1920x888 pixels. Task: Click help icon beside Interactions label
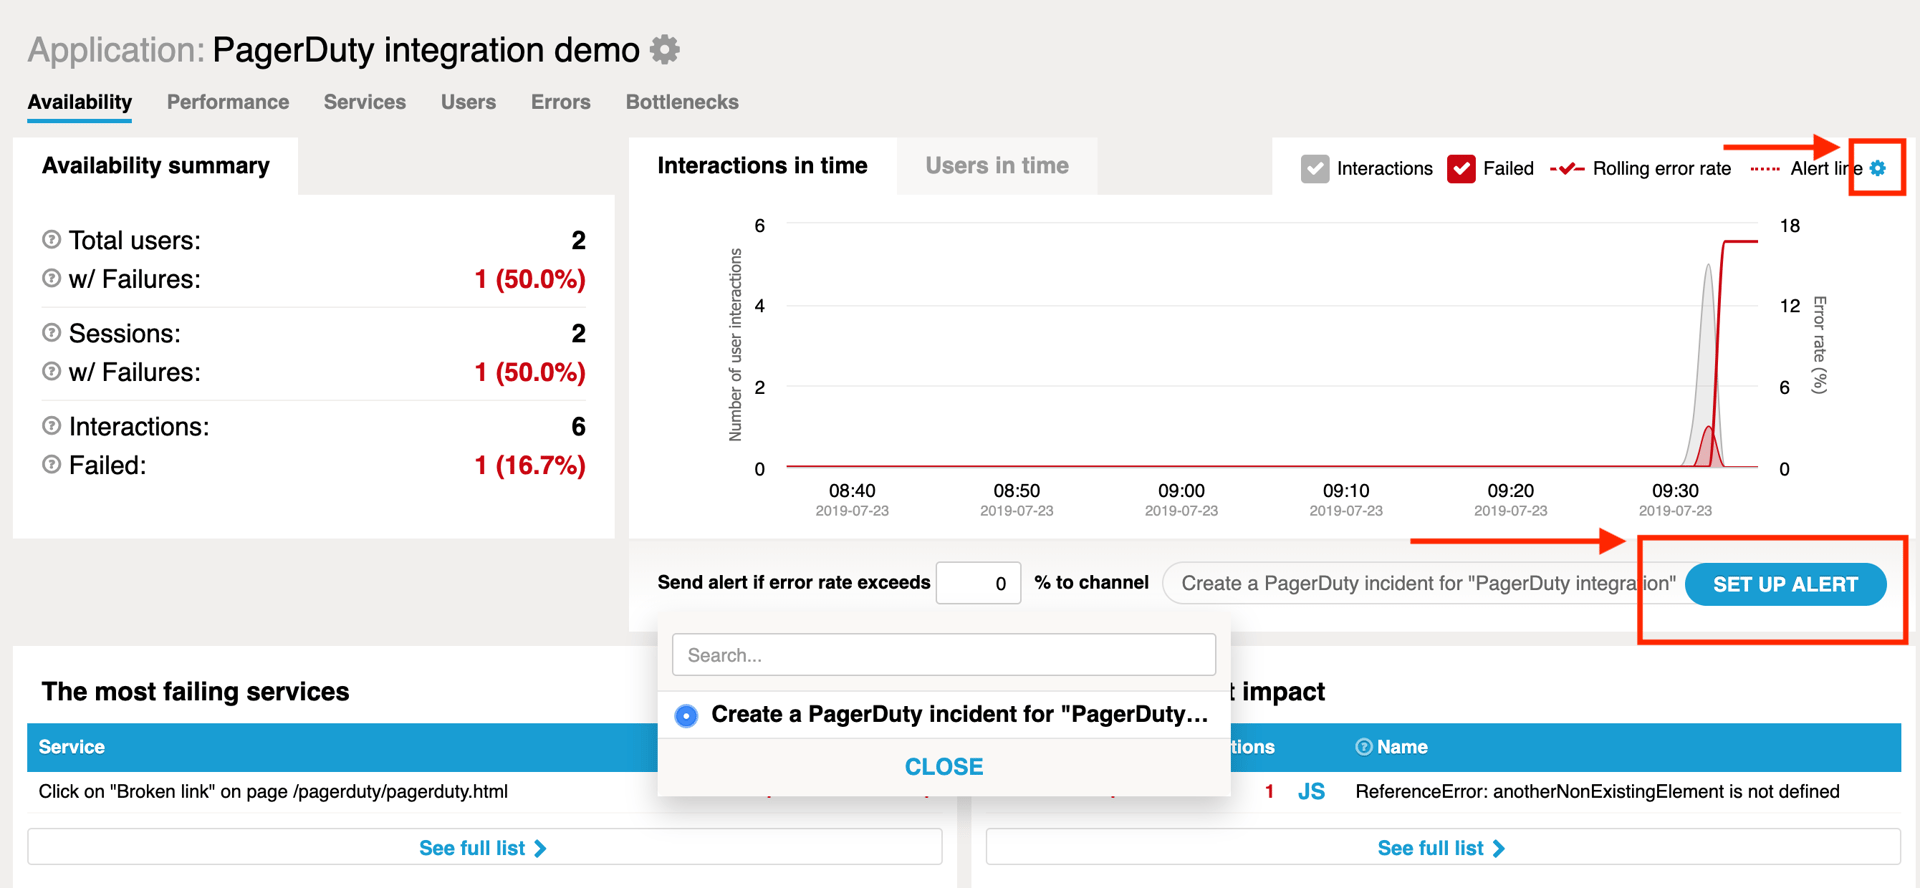tap(51, 426)
